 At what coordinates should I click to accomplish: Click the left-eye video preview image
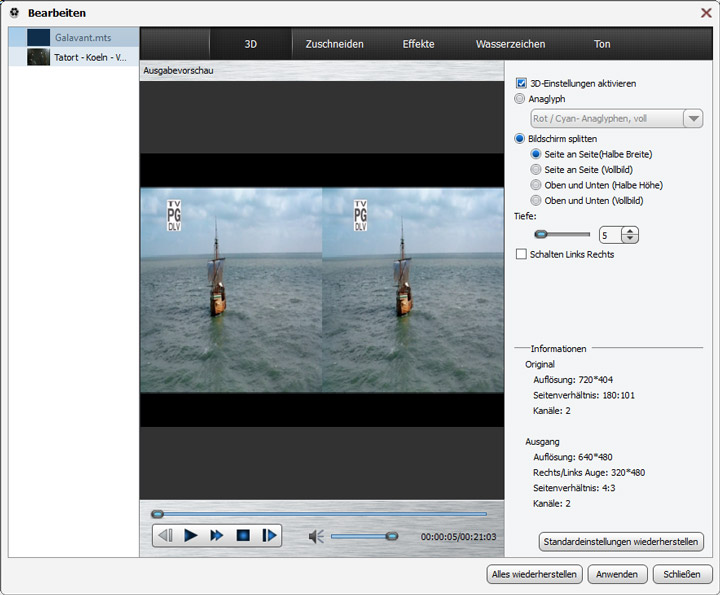click(x=231, y=290)
